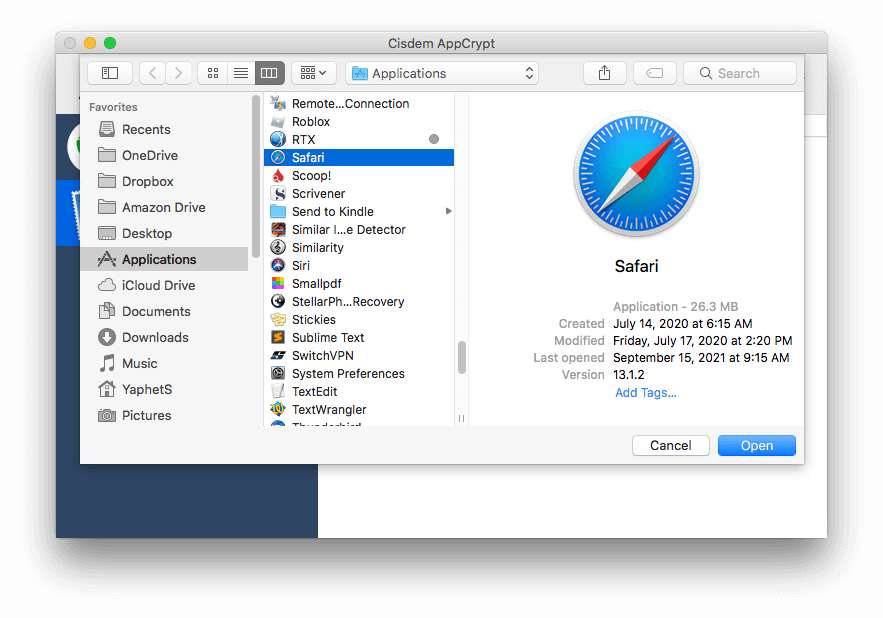This screenshot has height=618, width=883.
Task: Click the iCloud Drive cloud icon
Action: click(x=107, y=285)
